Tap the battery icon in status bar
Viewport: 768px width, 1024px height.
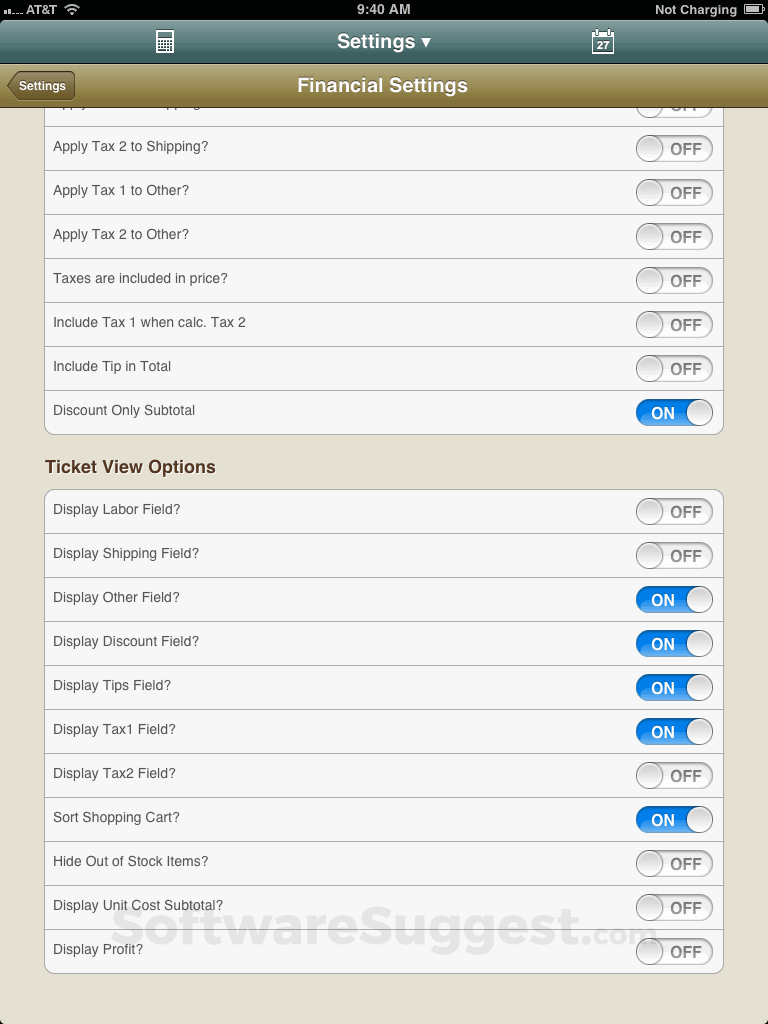(x=753, y=9)
